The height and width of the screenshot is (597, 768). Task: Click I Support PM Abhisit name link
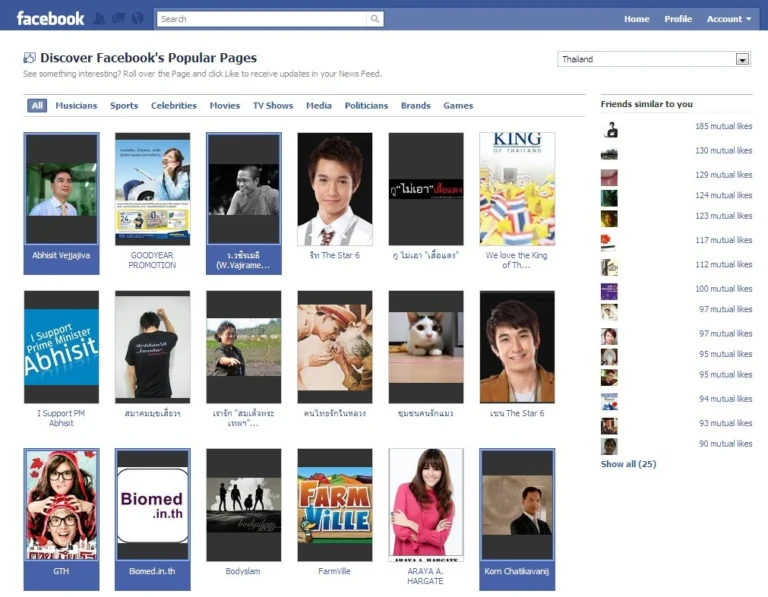[61, 418]
